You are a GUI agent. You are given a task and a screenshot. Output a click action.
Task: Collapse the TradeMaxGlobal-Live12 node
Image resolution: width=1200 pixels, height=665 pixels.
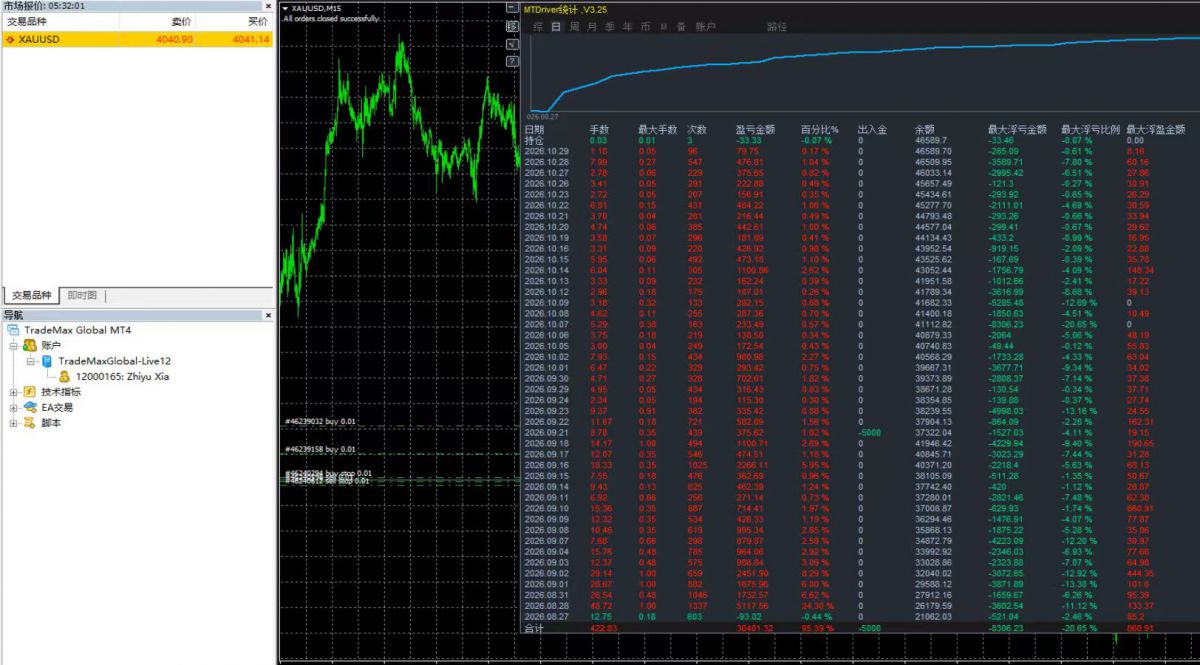30,361
